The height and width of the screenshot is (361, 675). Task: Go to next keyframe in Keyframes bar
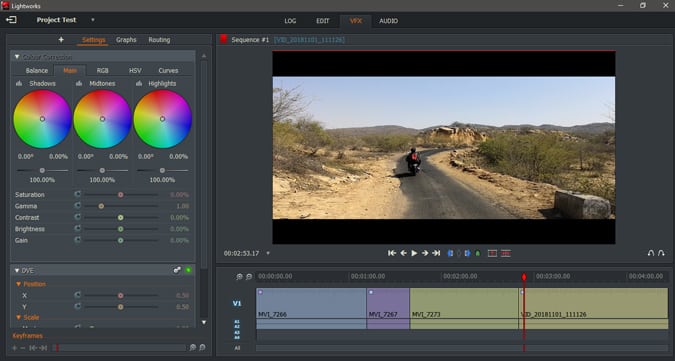pyautogui.click(x=43, y=348)
